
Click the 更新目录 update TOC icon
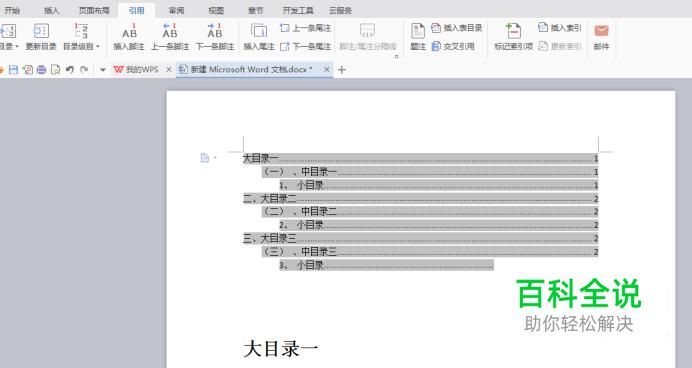pos(41,31)
